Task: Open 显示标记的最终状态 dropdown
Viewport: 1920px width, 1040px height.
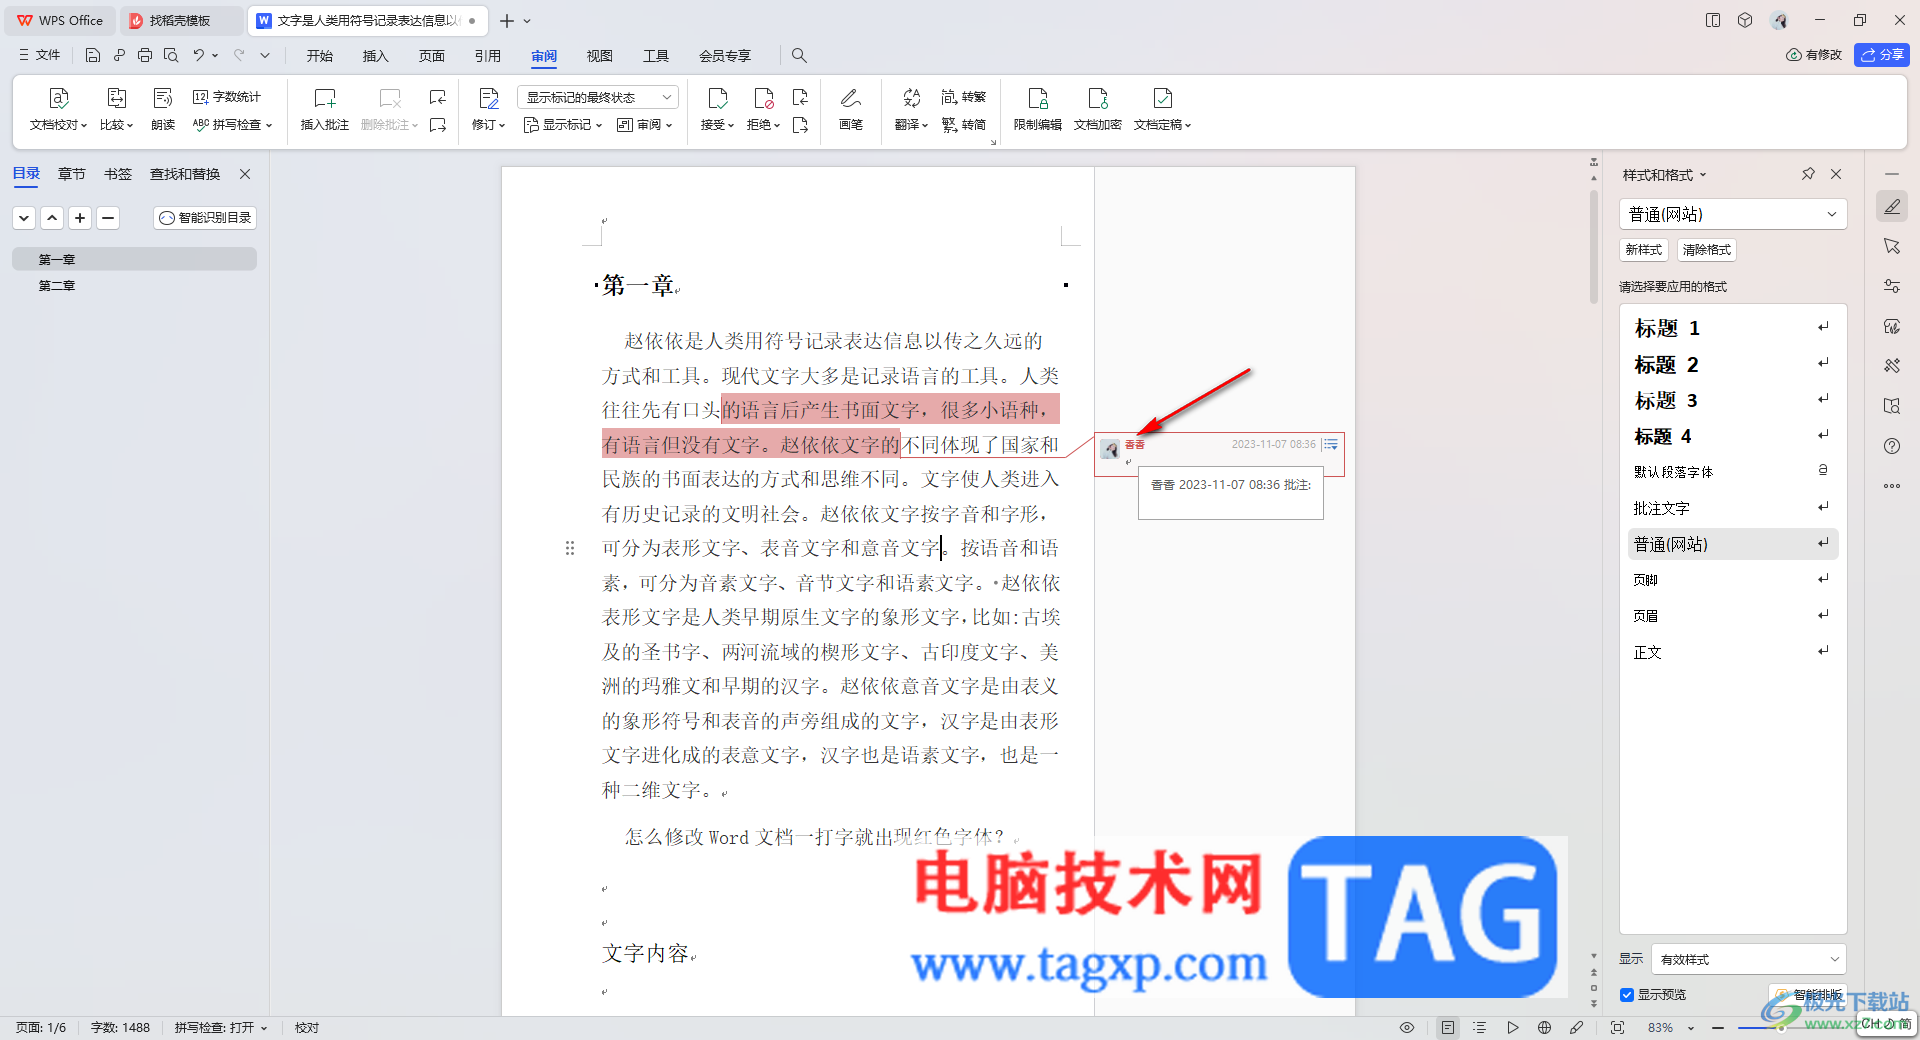Action: 598,97
